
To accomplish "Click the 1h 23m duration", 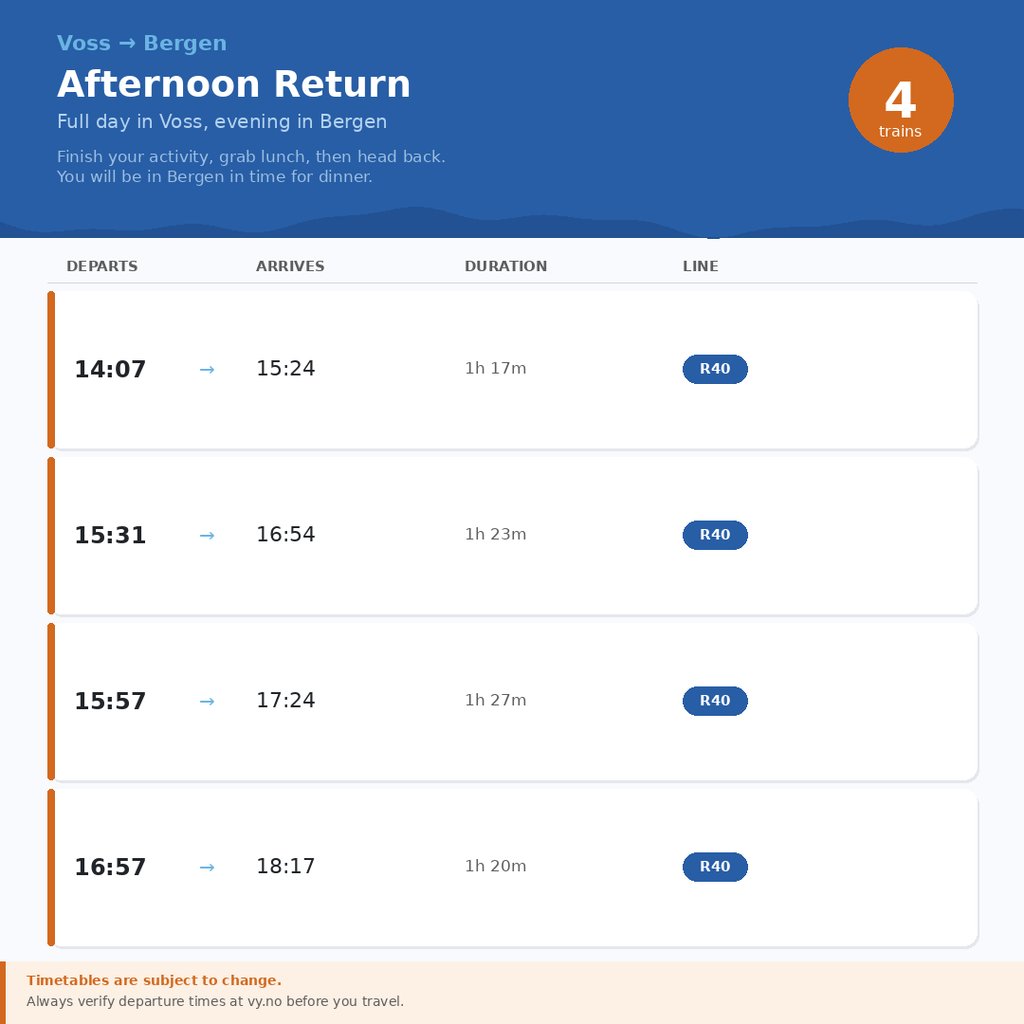I will coord(495,535).
